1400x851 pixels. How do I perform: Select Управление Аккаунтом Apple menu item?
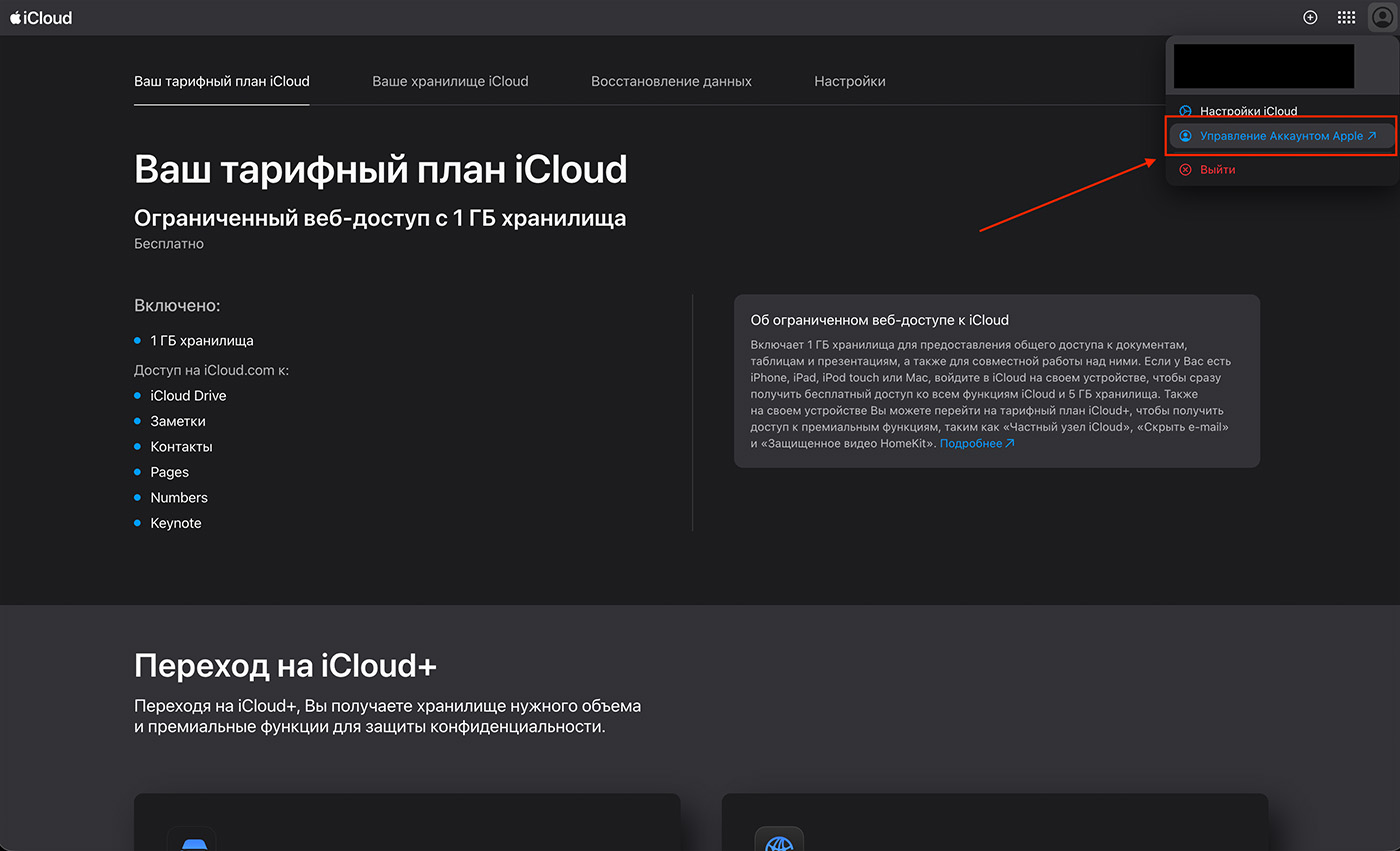pyautogui.click(x=1280, y=136)
